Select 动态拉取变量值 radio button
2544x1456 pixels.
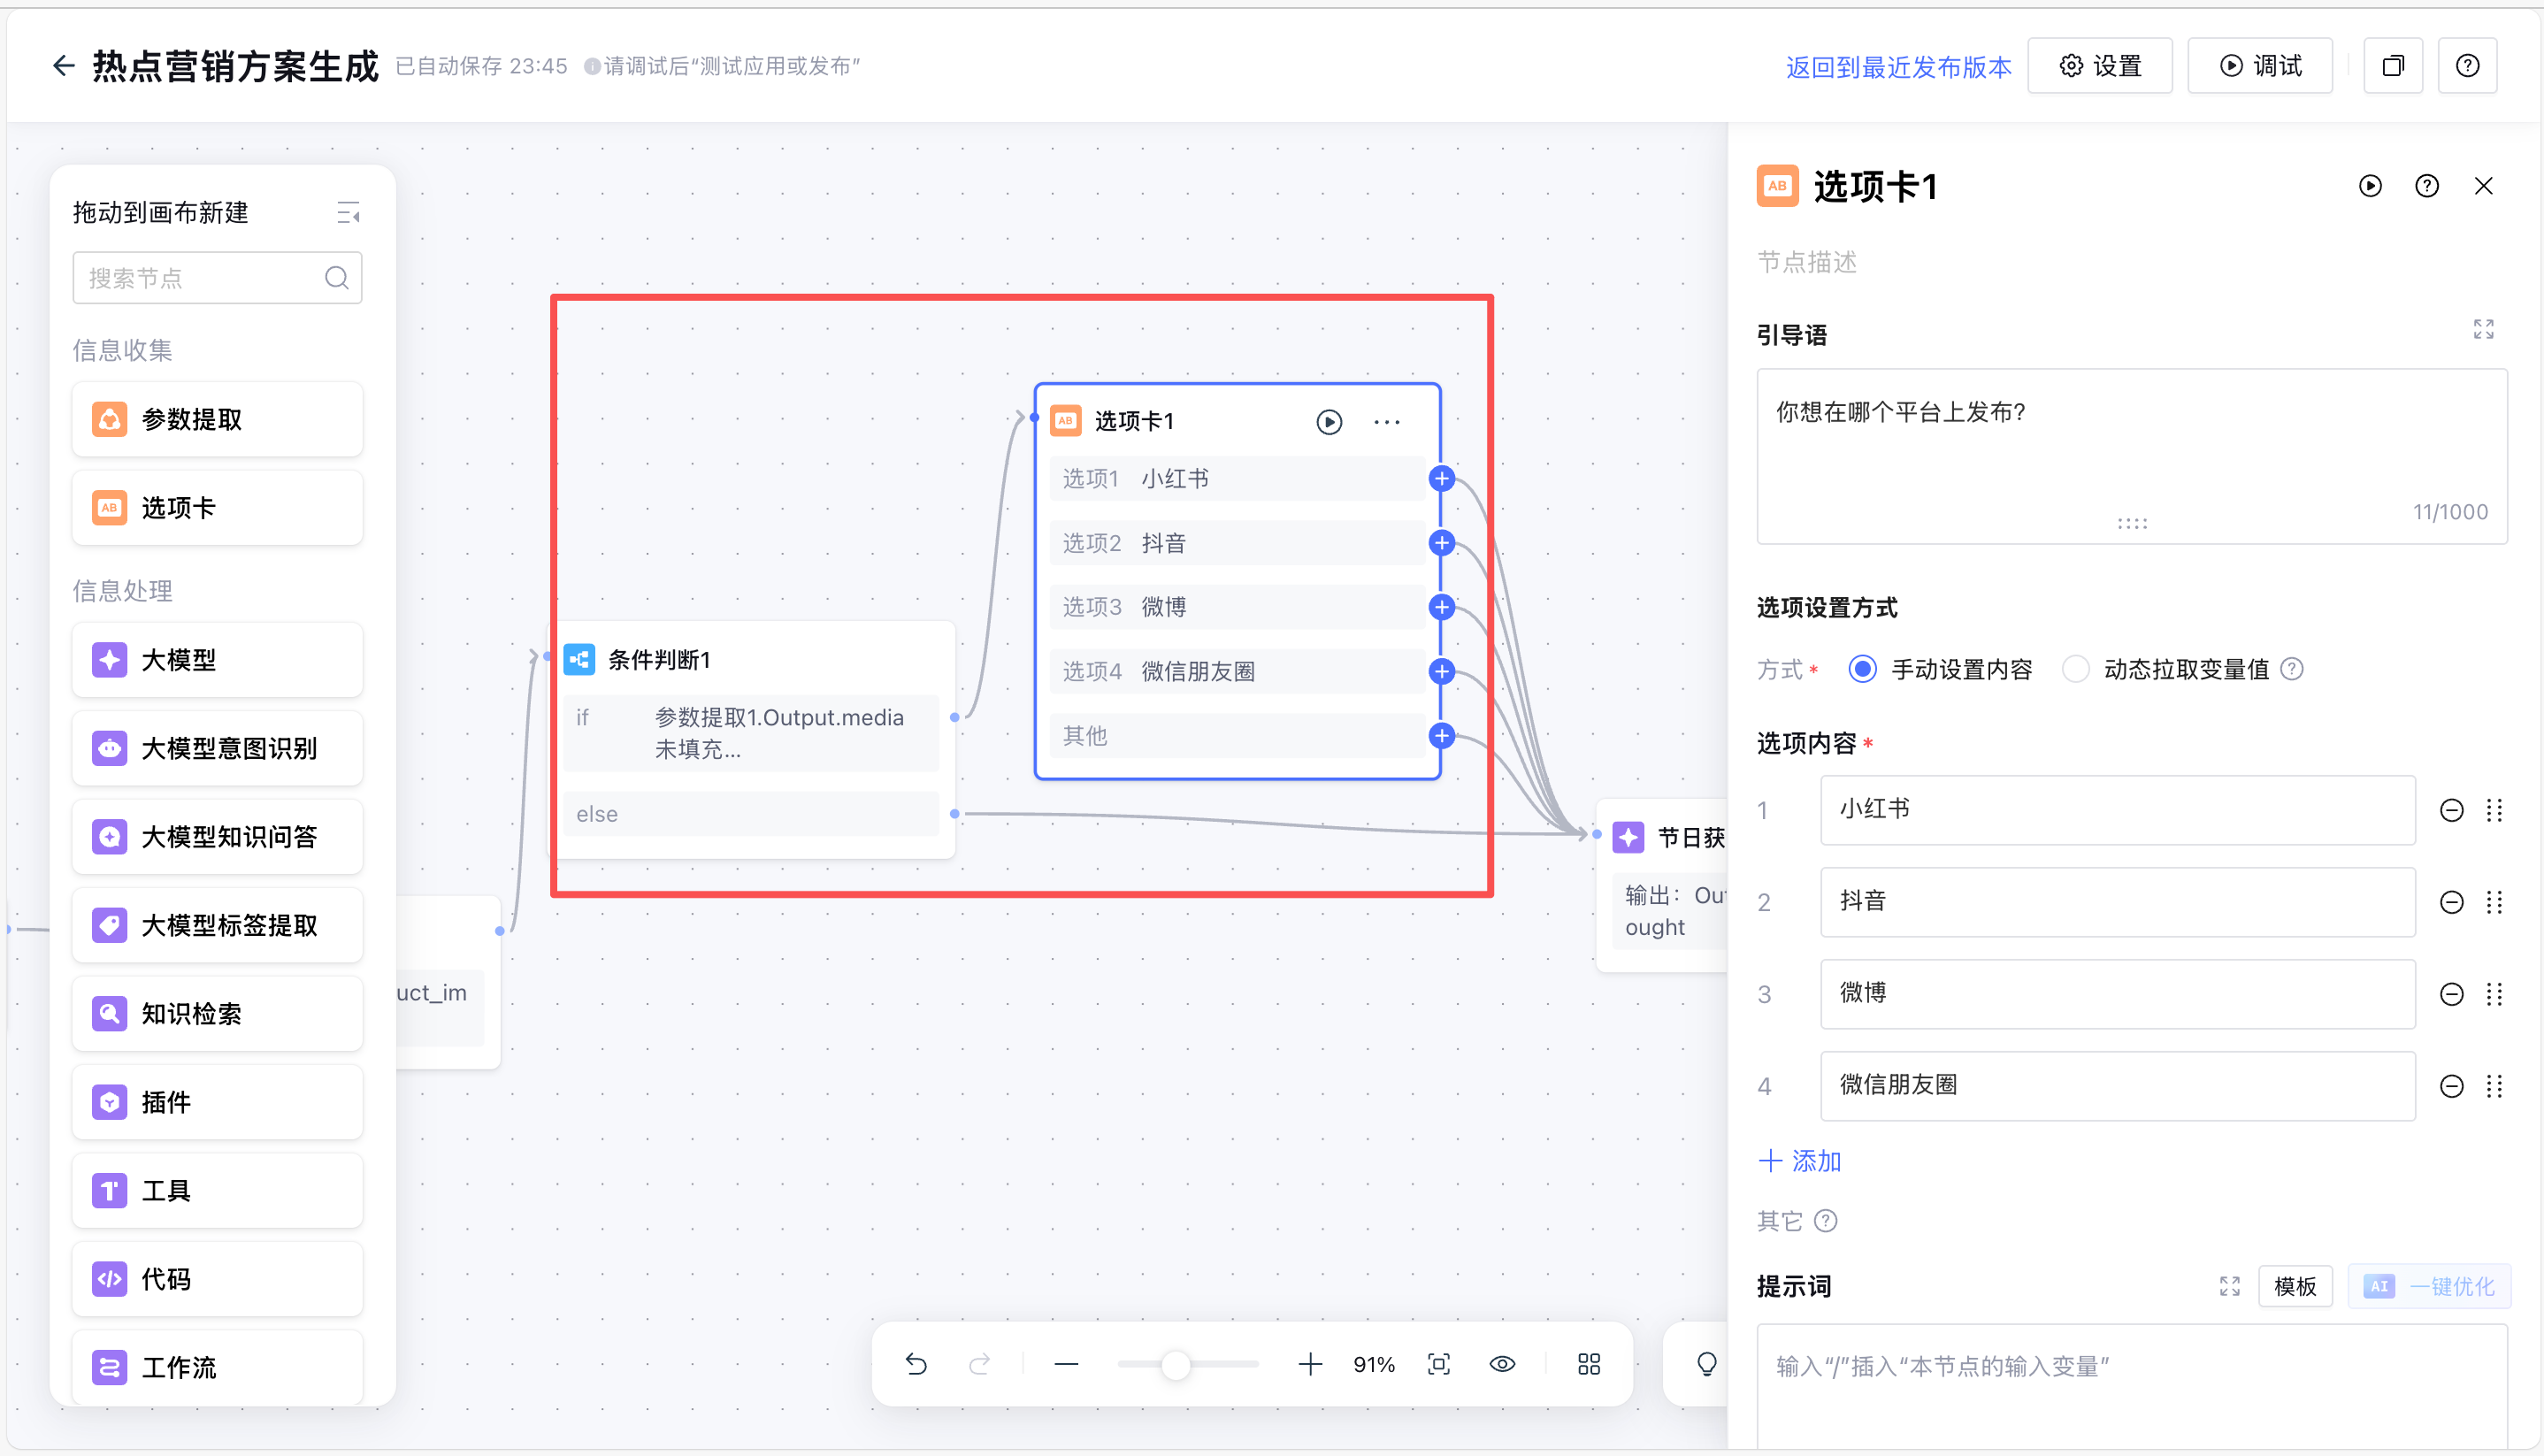2076,669
